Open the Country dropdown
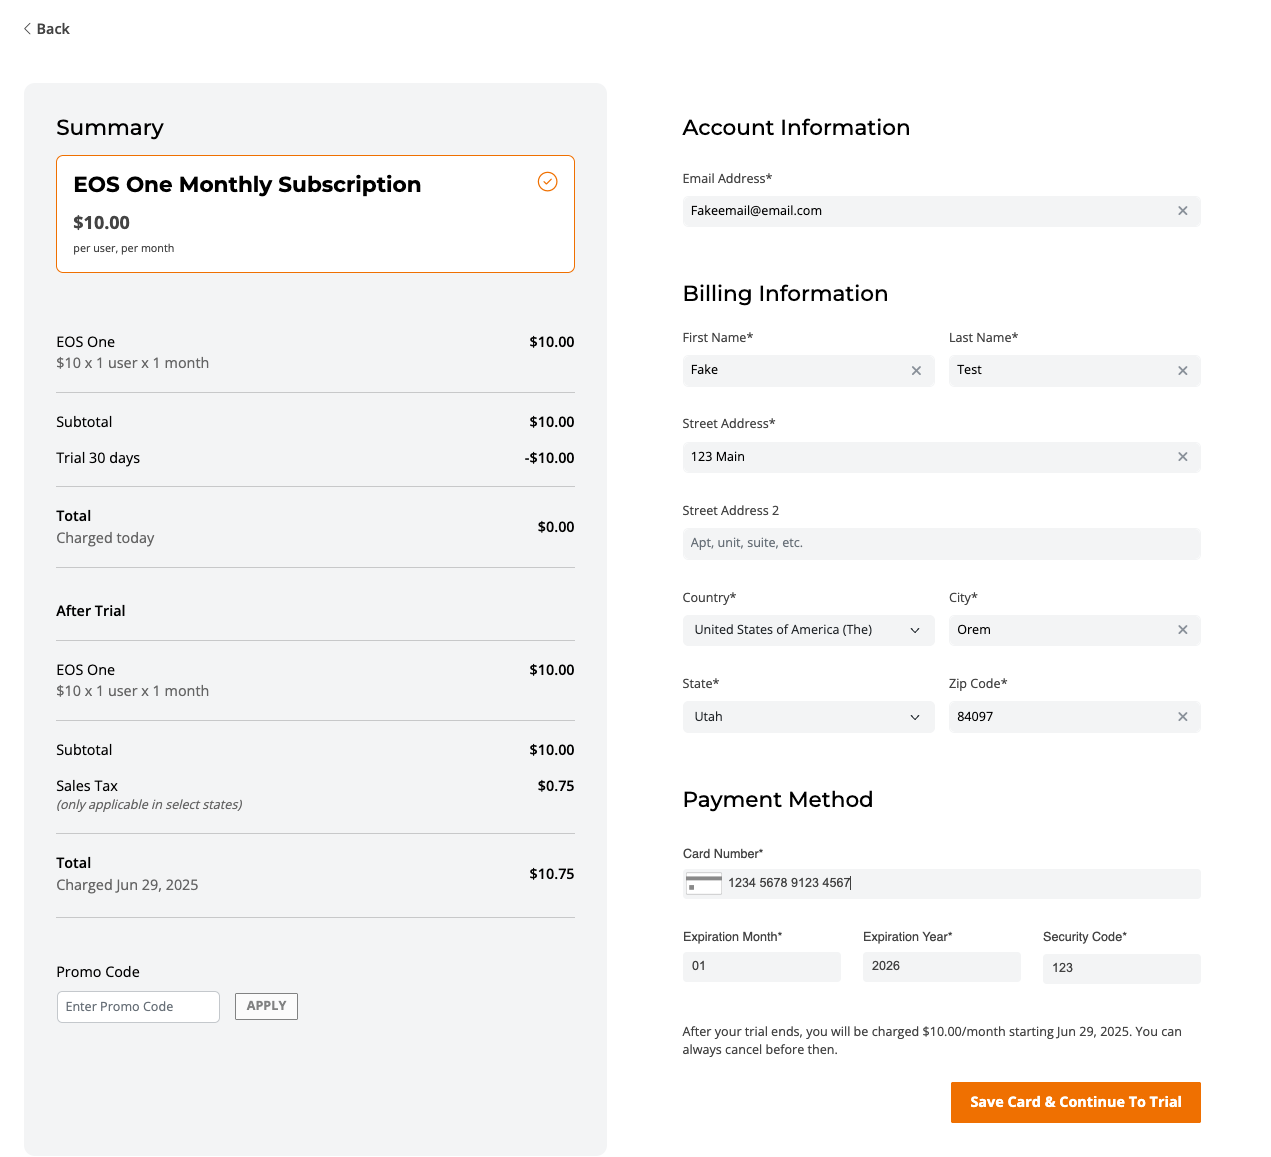Viewport: 1271px width, 1157px height. pyautogui.click(x=808, y=630)
